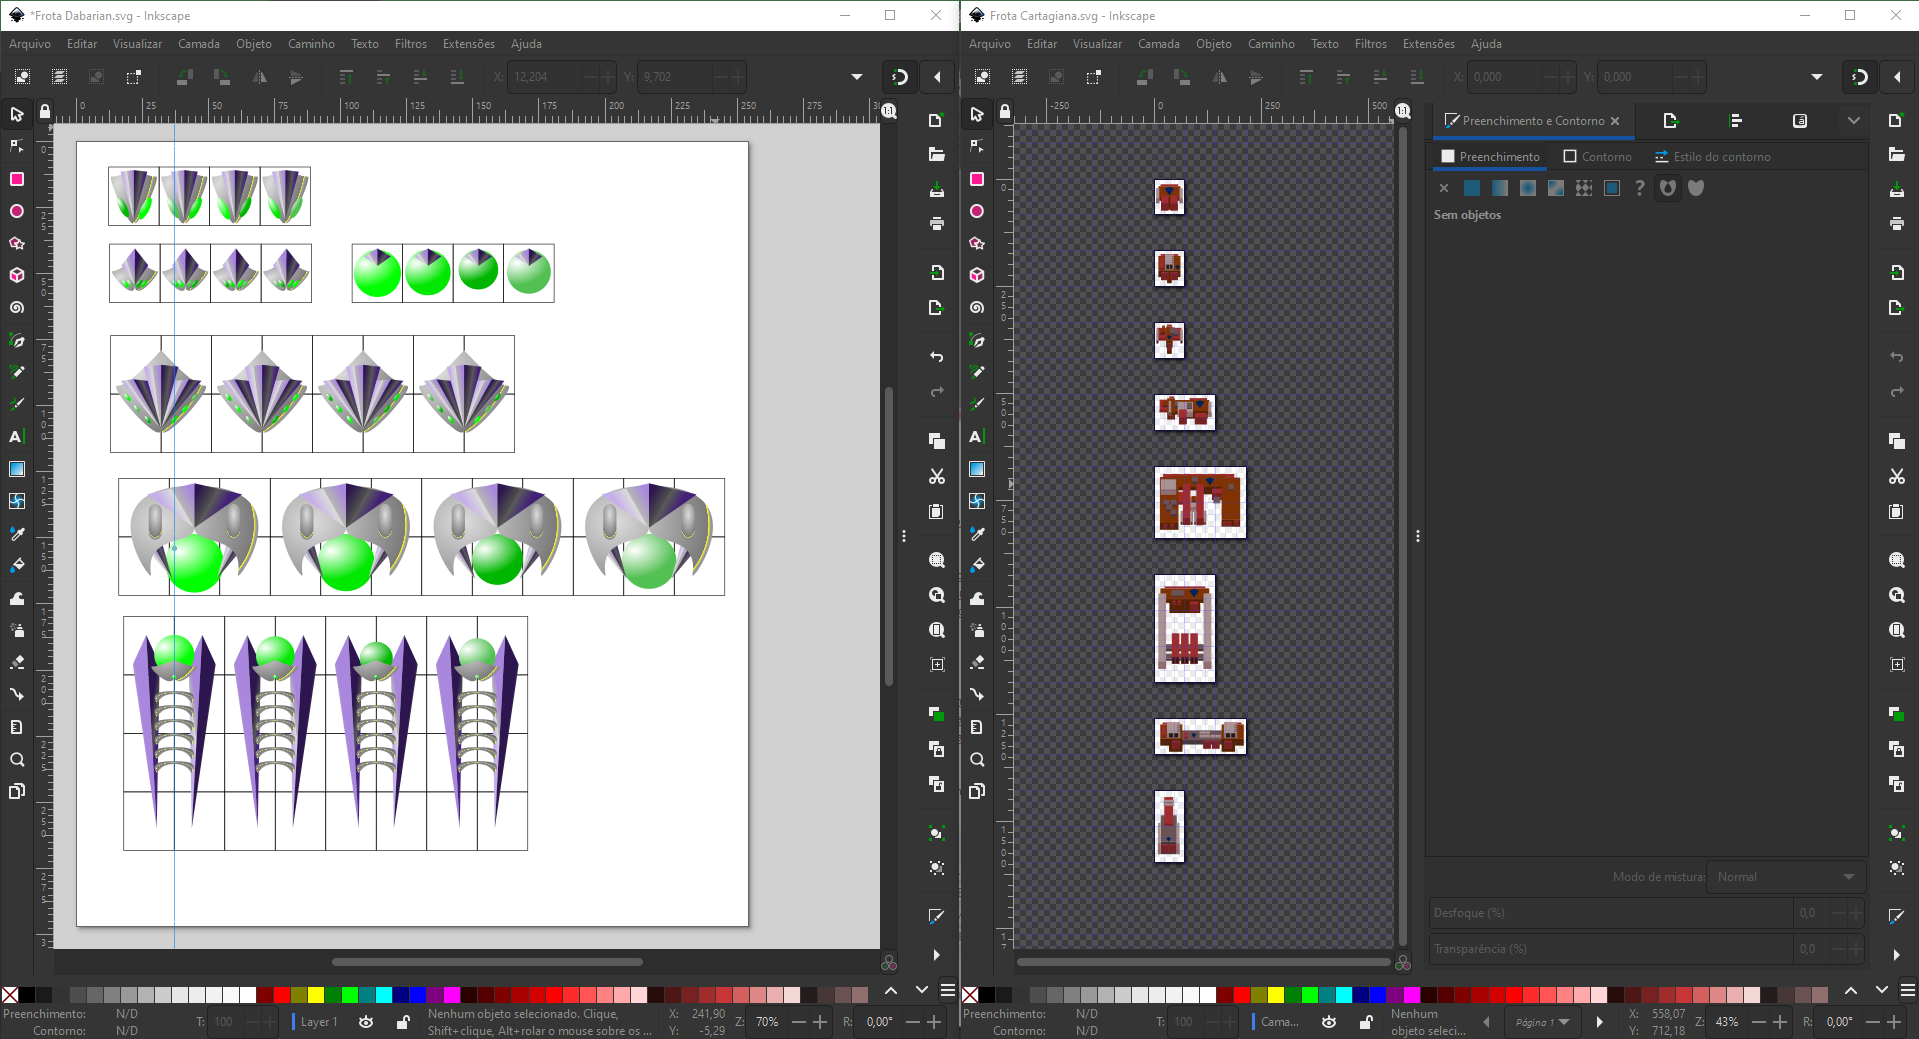The width and height of the screenshot is (1919, 1039).
Task: Remove paint with the X icon in fill panel
Action: click(x=1443, y=188)
